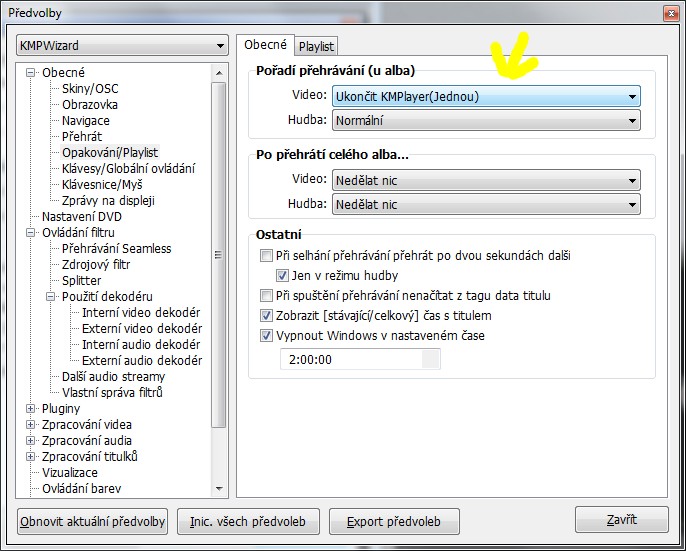Select Klávesy/Globální ovládání in the tree
This screenshot has width=686, height=551.
tap(129, 168)
